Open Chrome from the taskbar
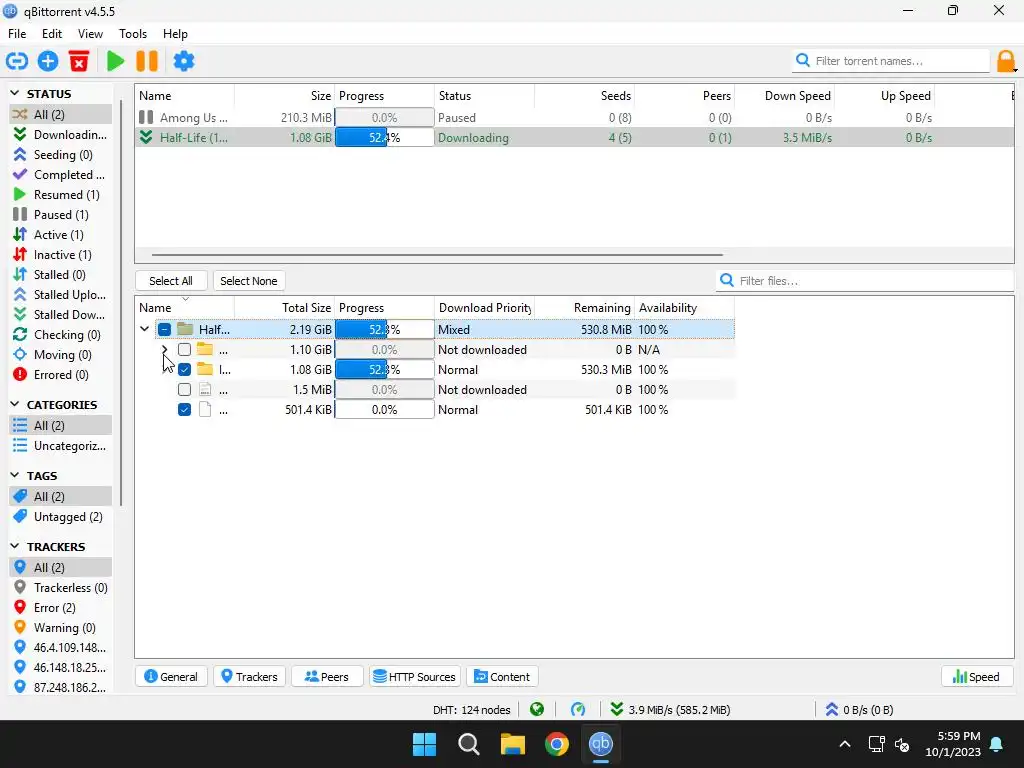Screen dimensions: 1024x768 coord(556,744)
